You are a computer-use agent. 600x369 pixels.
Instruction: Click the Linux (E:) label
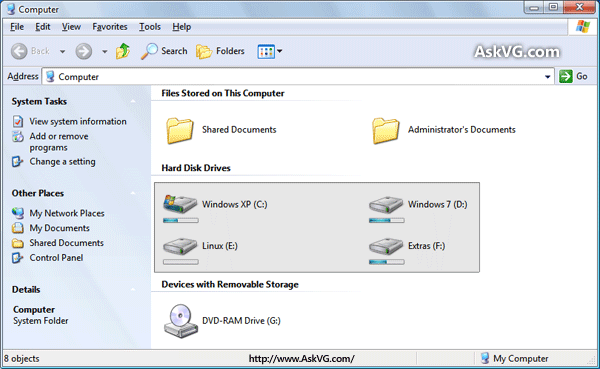(x=220, y=246)
